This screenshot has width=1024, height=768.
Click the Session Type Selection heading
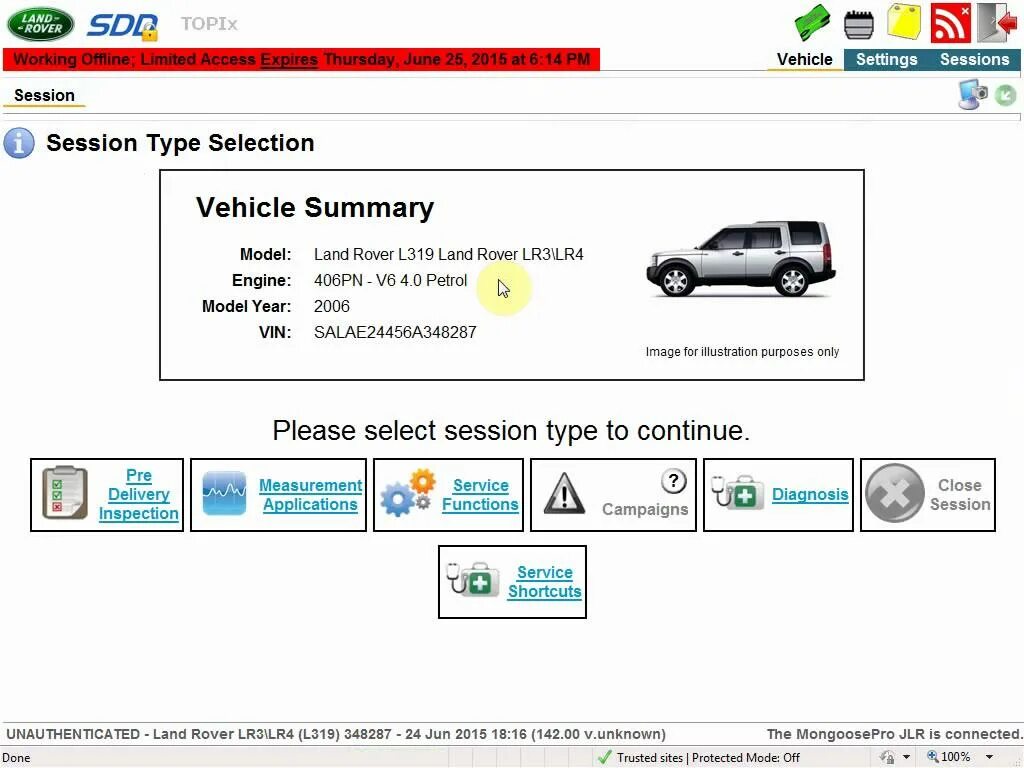point(180,143)
